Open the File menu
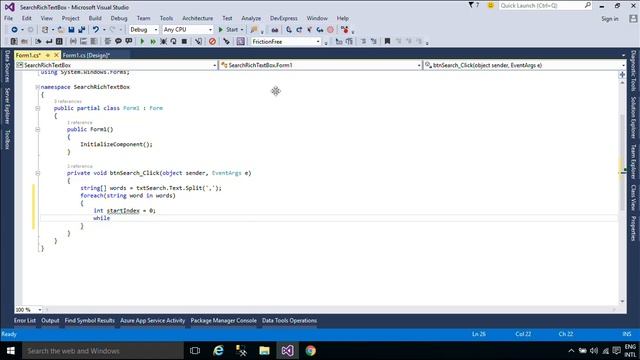This screenshot has width=640, height=360. (9, 18)
